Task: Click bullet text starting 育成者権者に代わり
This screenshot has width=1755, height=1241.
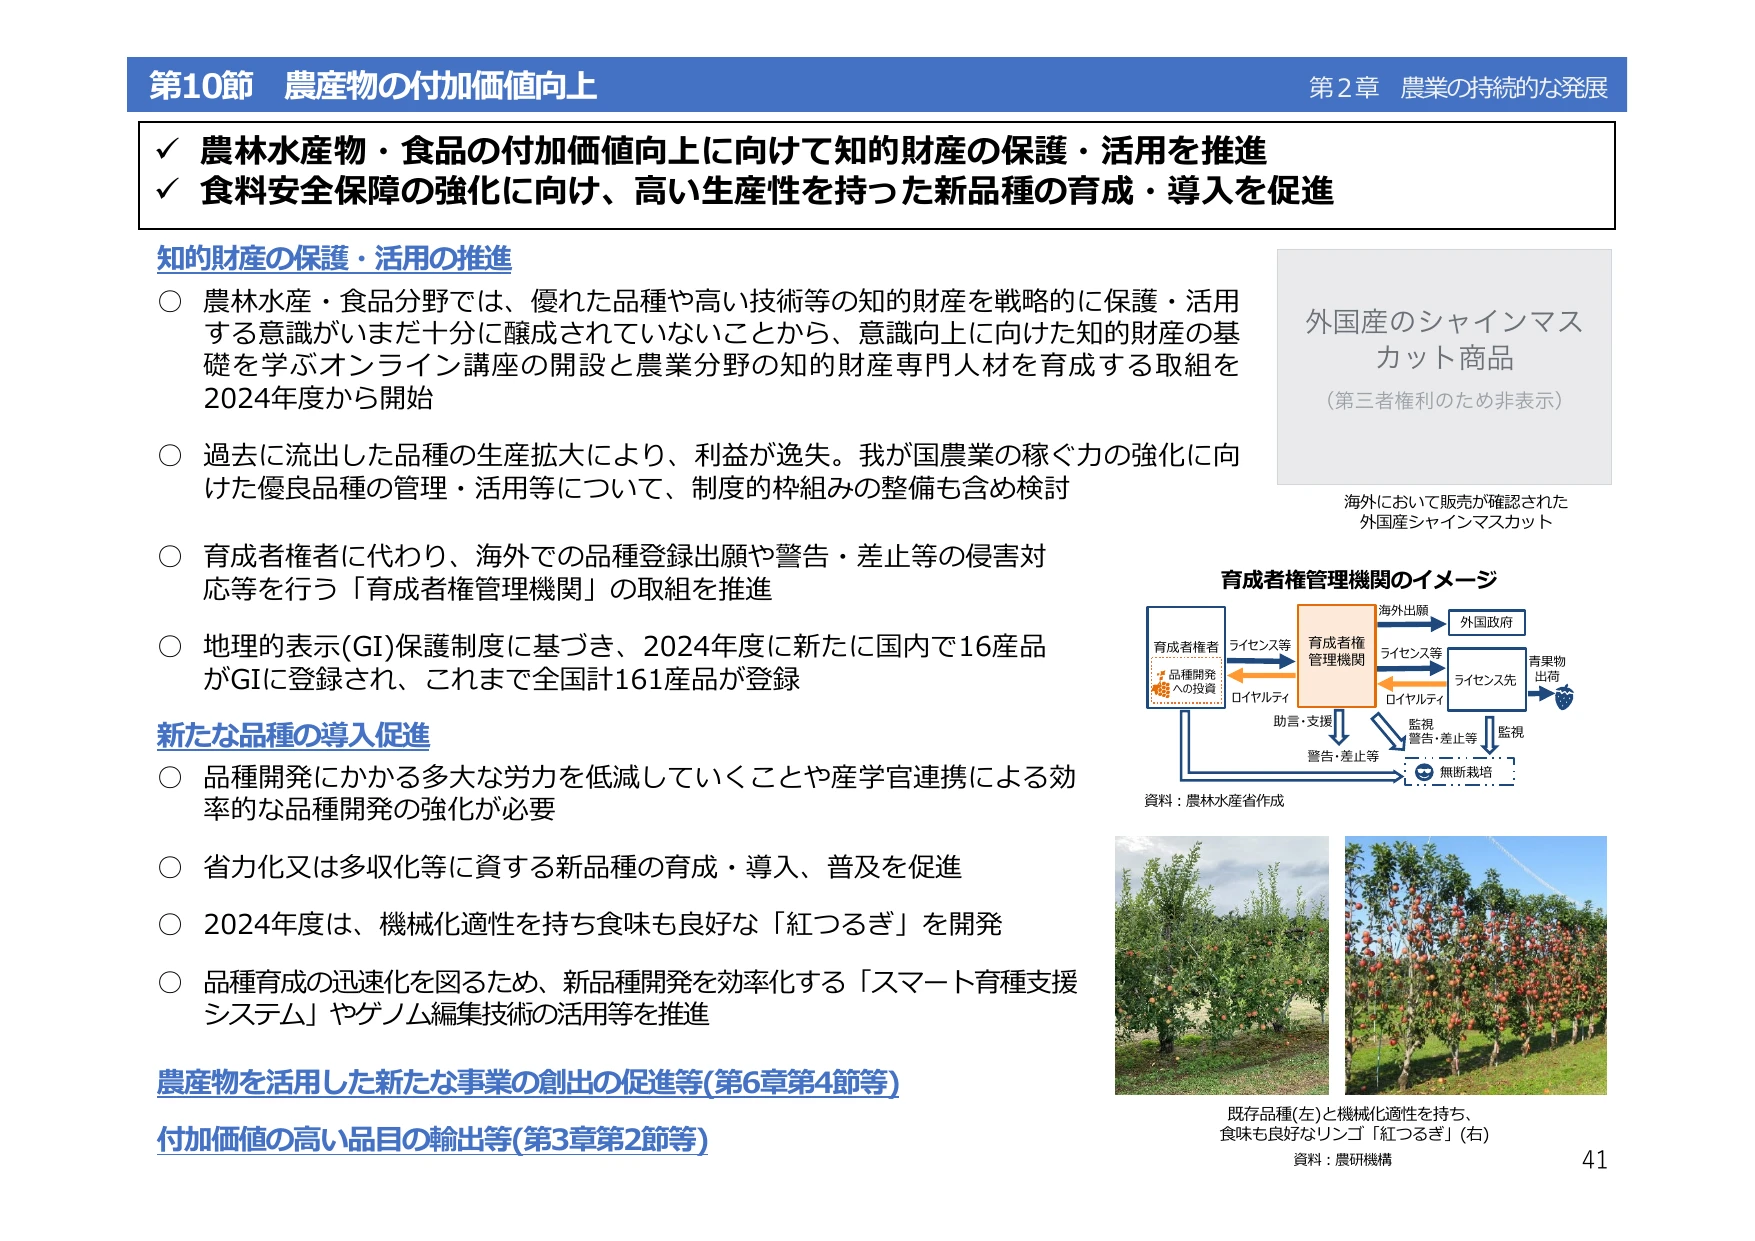Action: pyautogui.click(x=624, y=572)
